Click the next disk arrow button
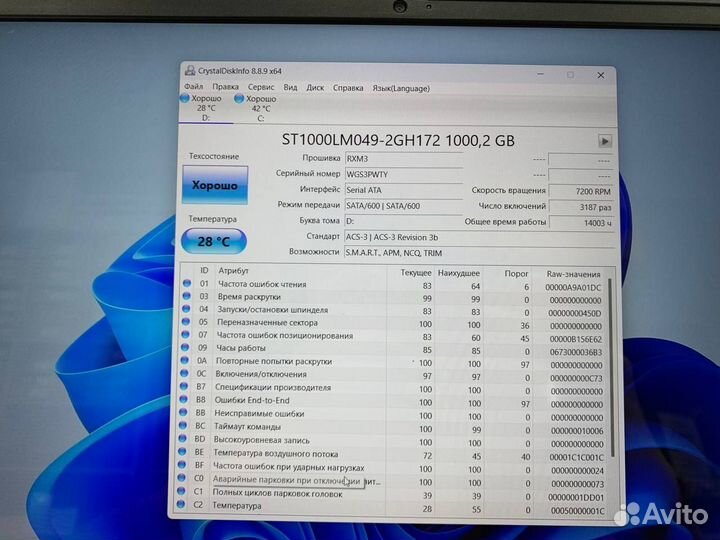Viewport: 720px width, 540px height. coord(605,141)
